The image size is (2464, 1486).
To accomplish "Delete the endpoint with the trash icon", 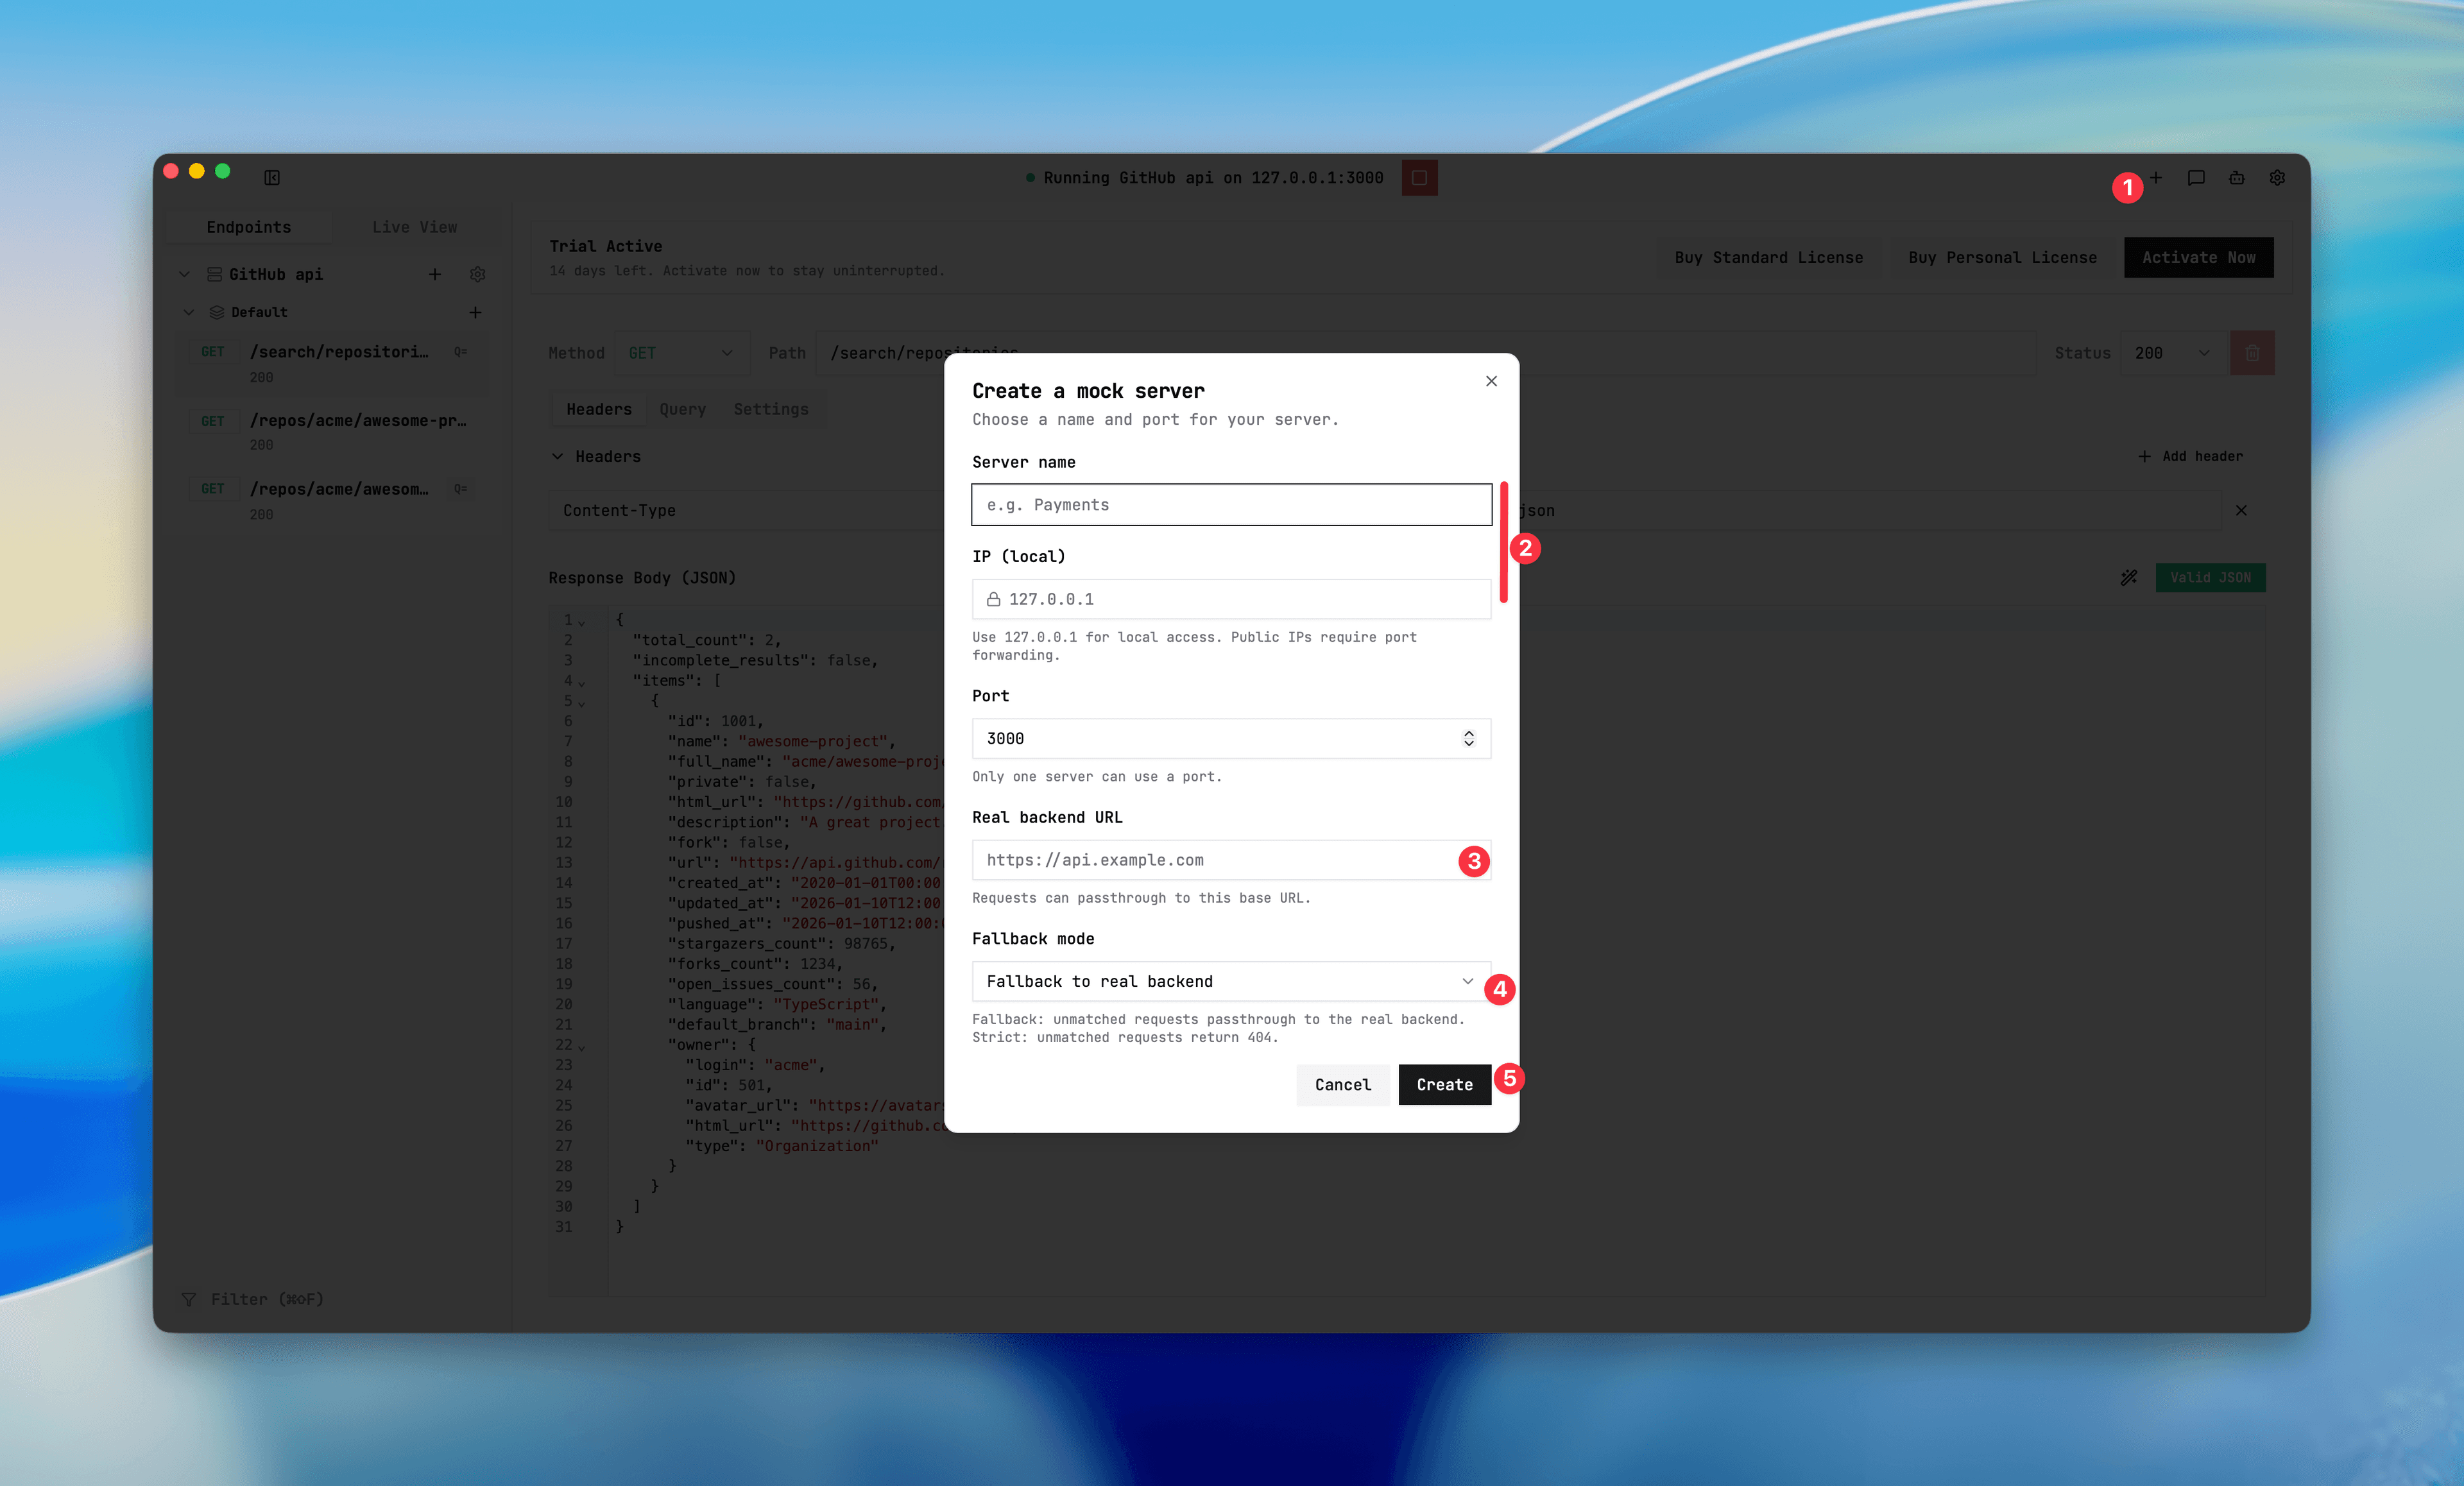I will (x=2252, y=352).
